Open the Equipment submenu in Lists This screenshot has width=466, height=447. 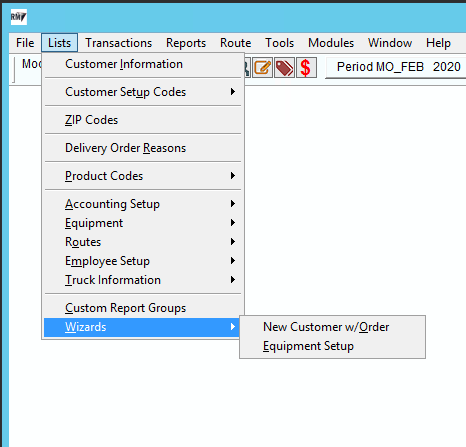click(143, 223)
